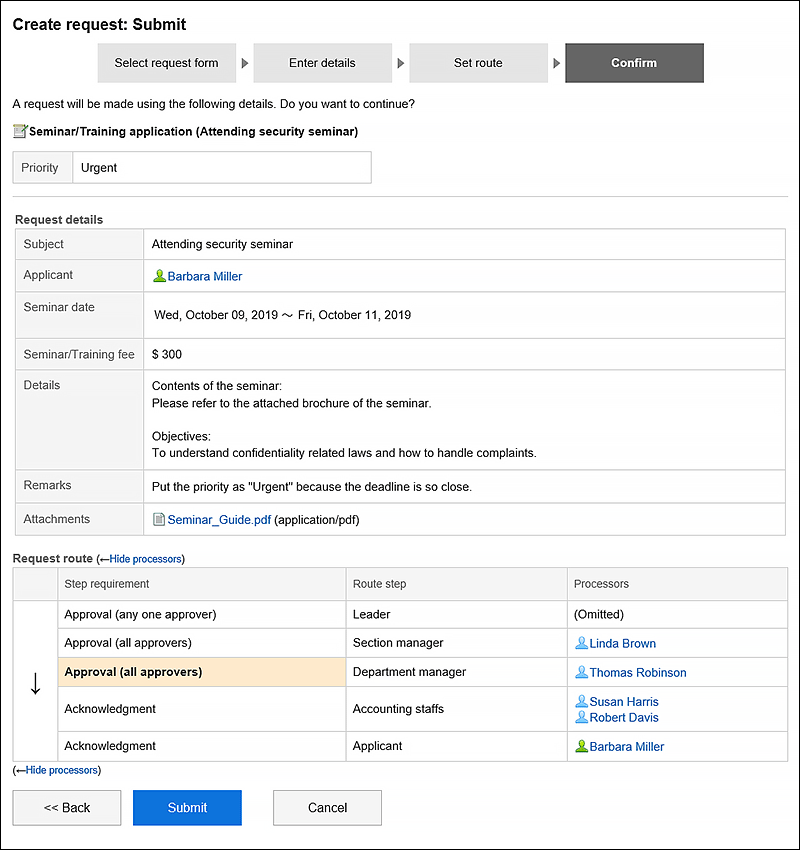Open Thomas Robinson's profile
The height and width of the screenshot is (850, 800).
point(637,673)
